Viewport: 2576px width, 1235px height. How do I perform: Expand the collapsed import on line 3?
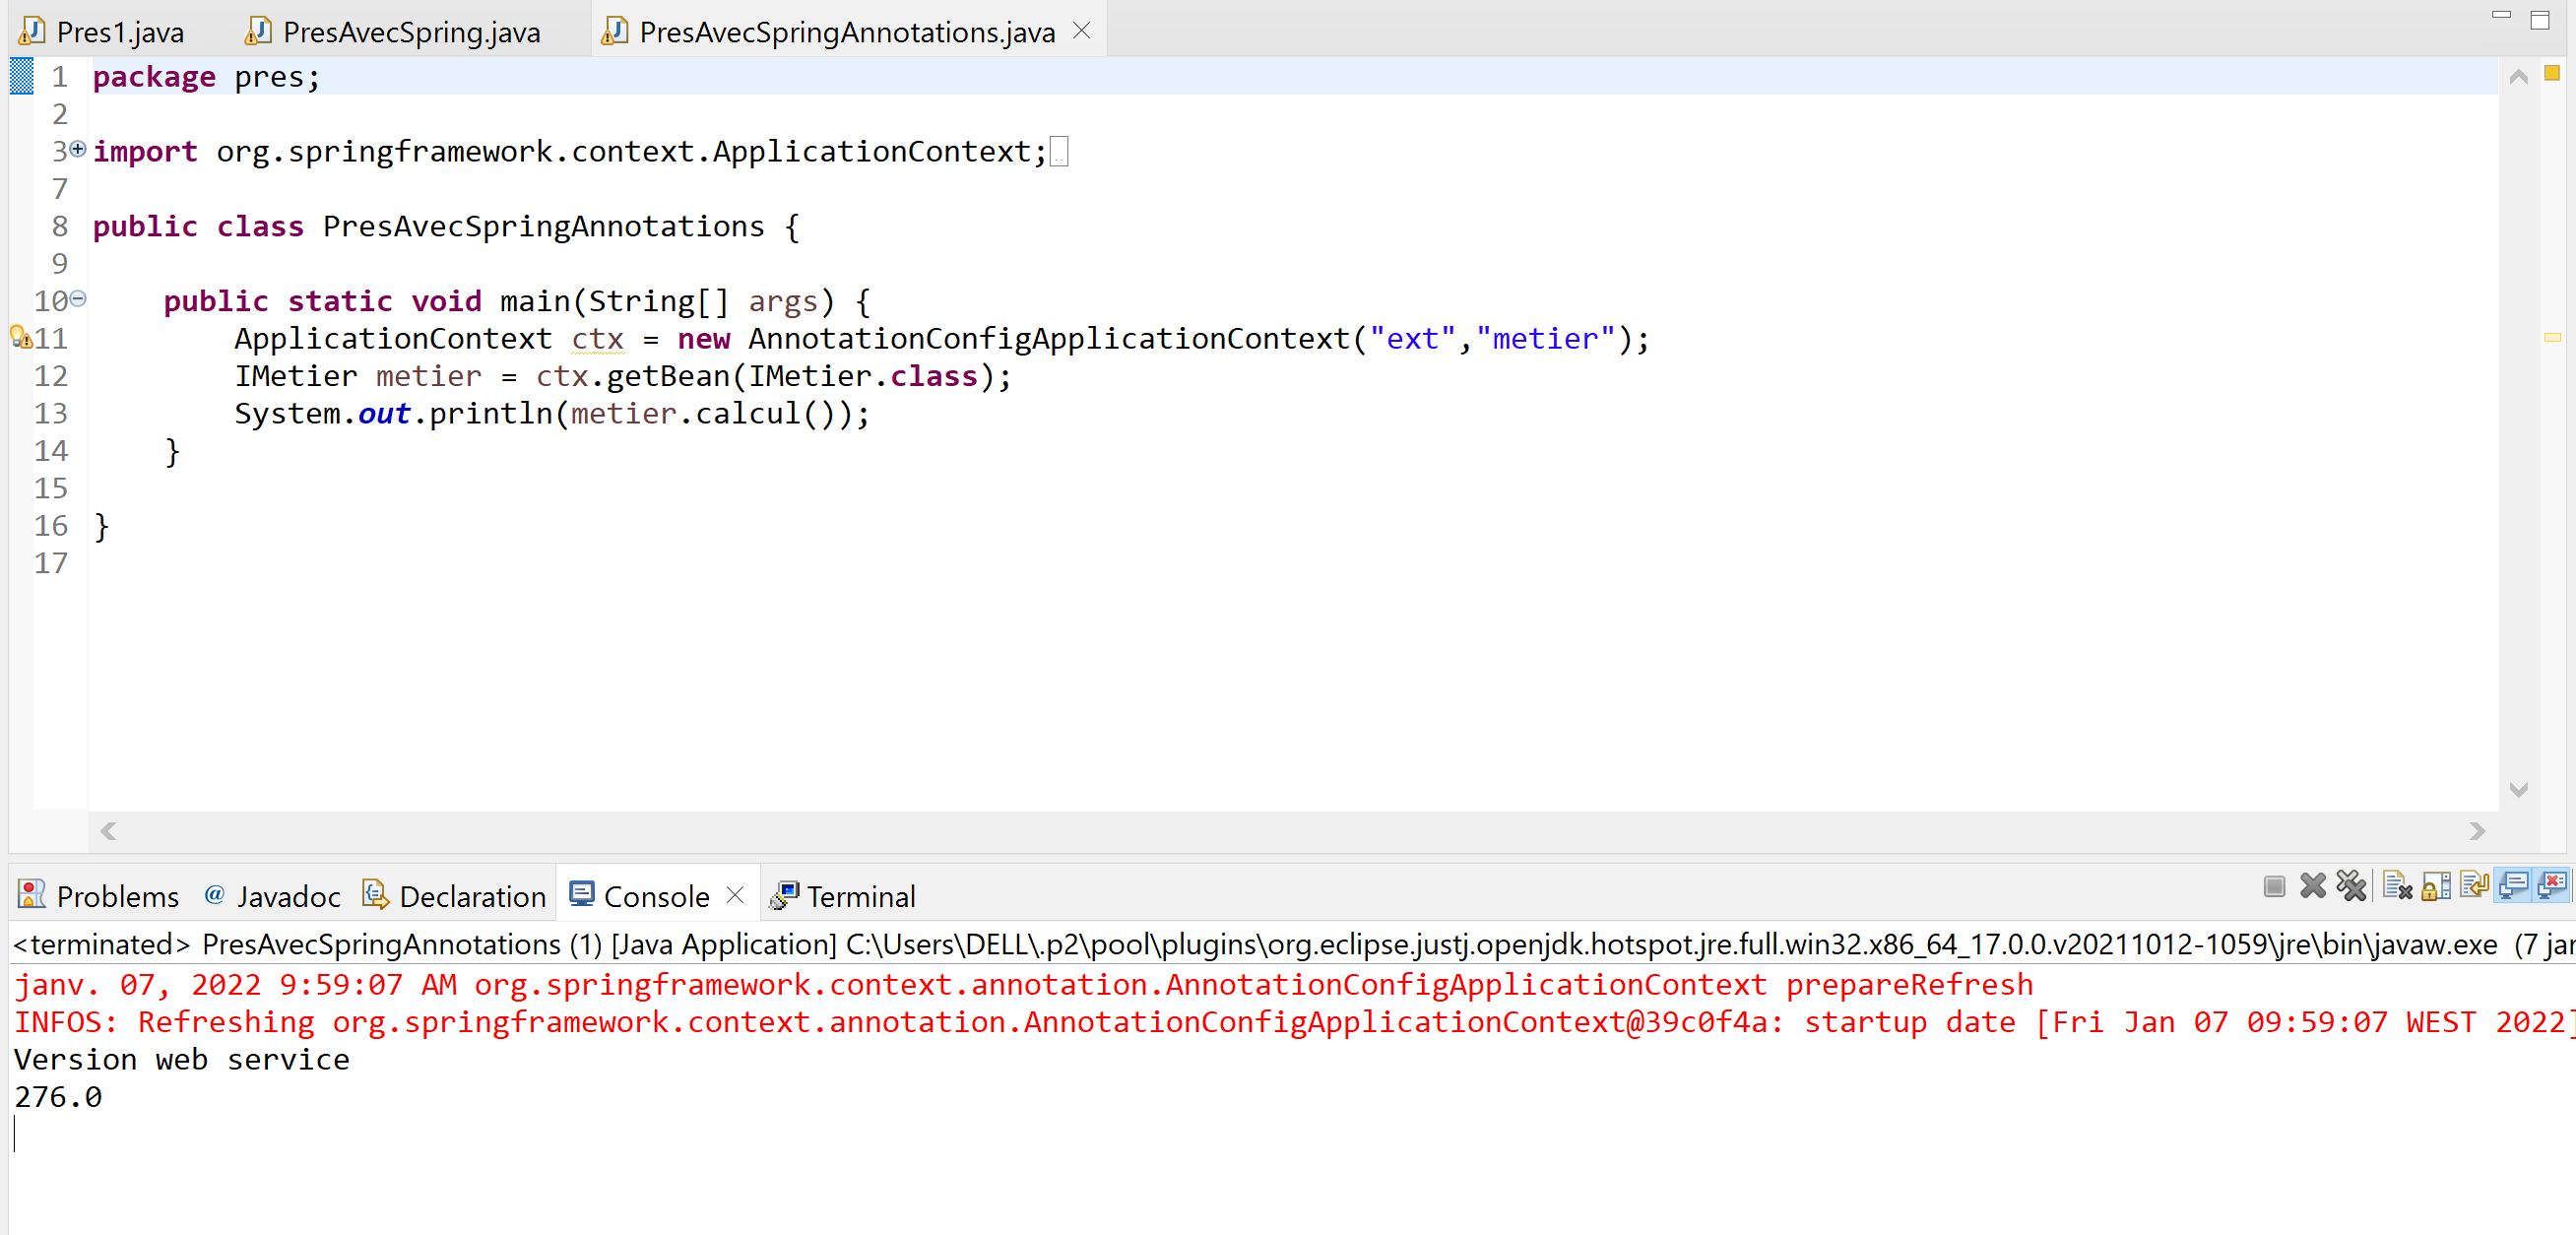(78, 150)
